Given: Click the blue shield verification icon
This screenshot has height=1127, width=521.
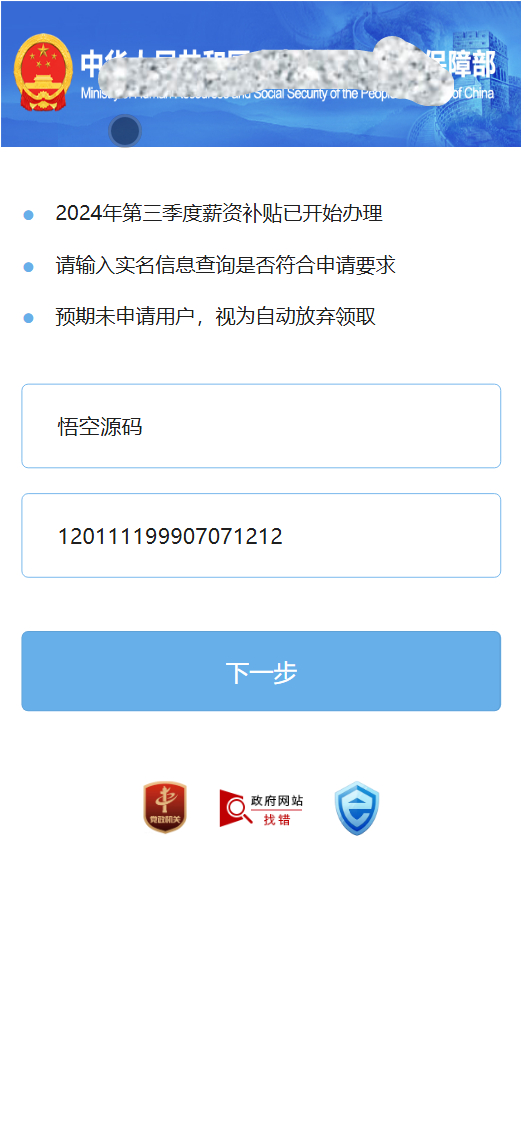Looking at the screenshot, I should (356, 809).
